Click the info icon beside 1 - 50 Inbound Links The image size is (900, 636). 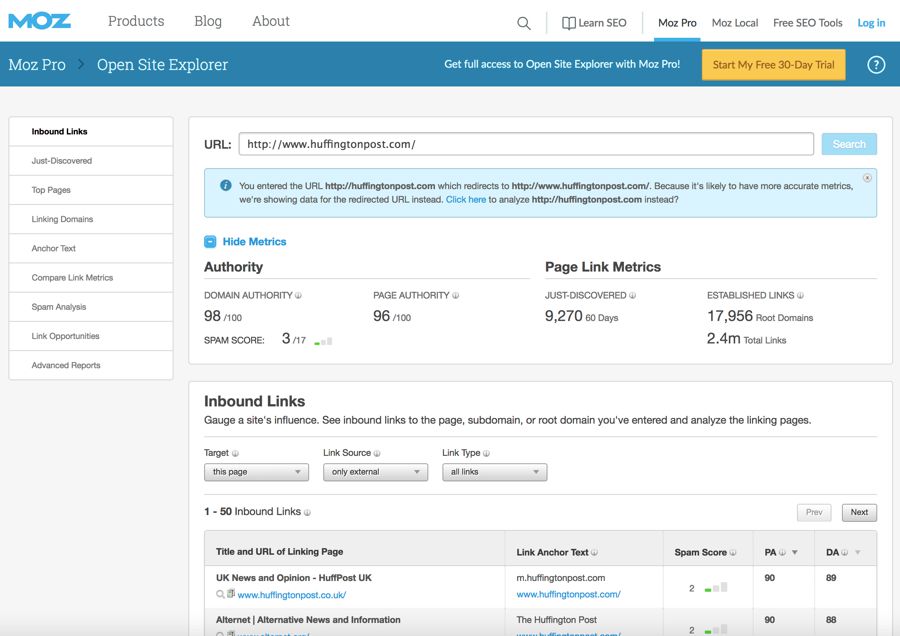(307, 513)
